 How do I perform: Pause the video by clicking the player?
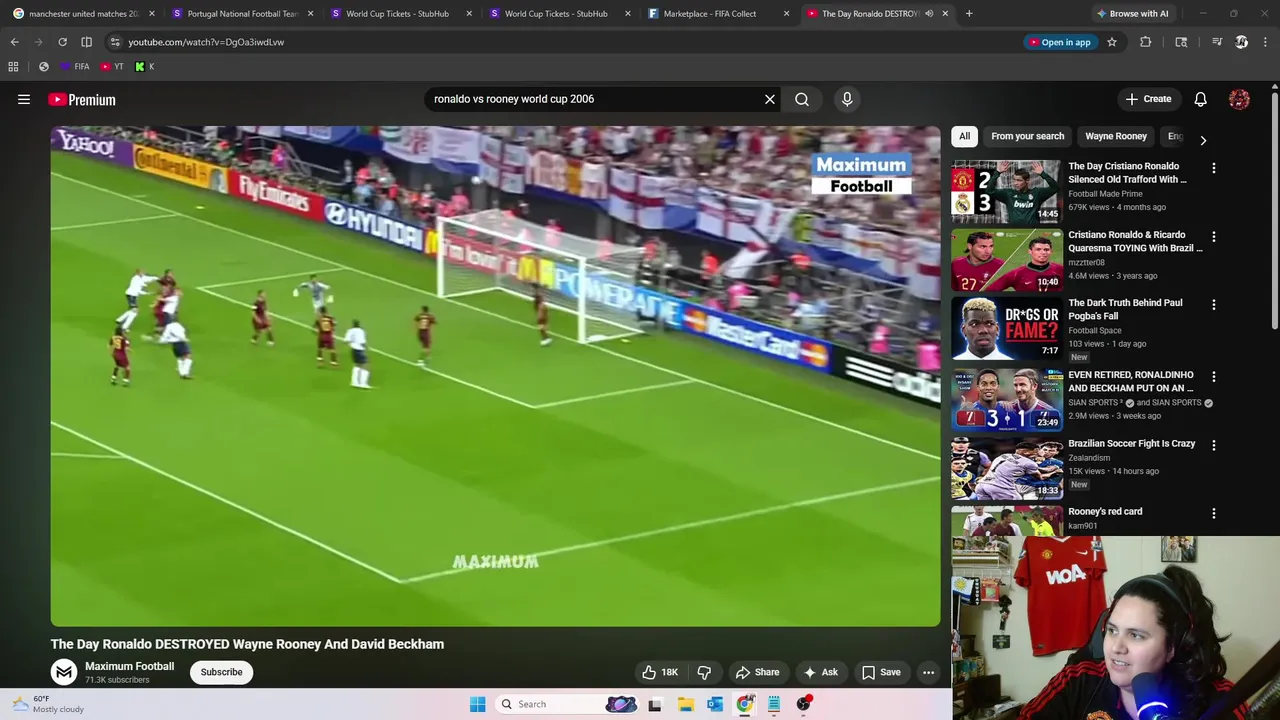click(495, 375)
